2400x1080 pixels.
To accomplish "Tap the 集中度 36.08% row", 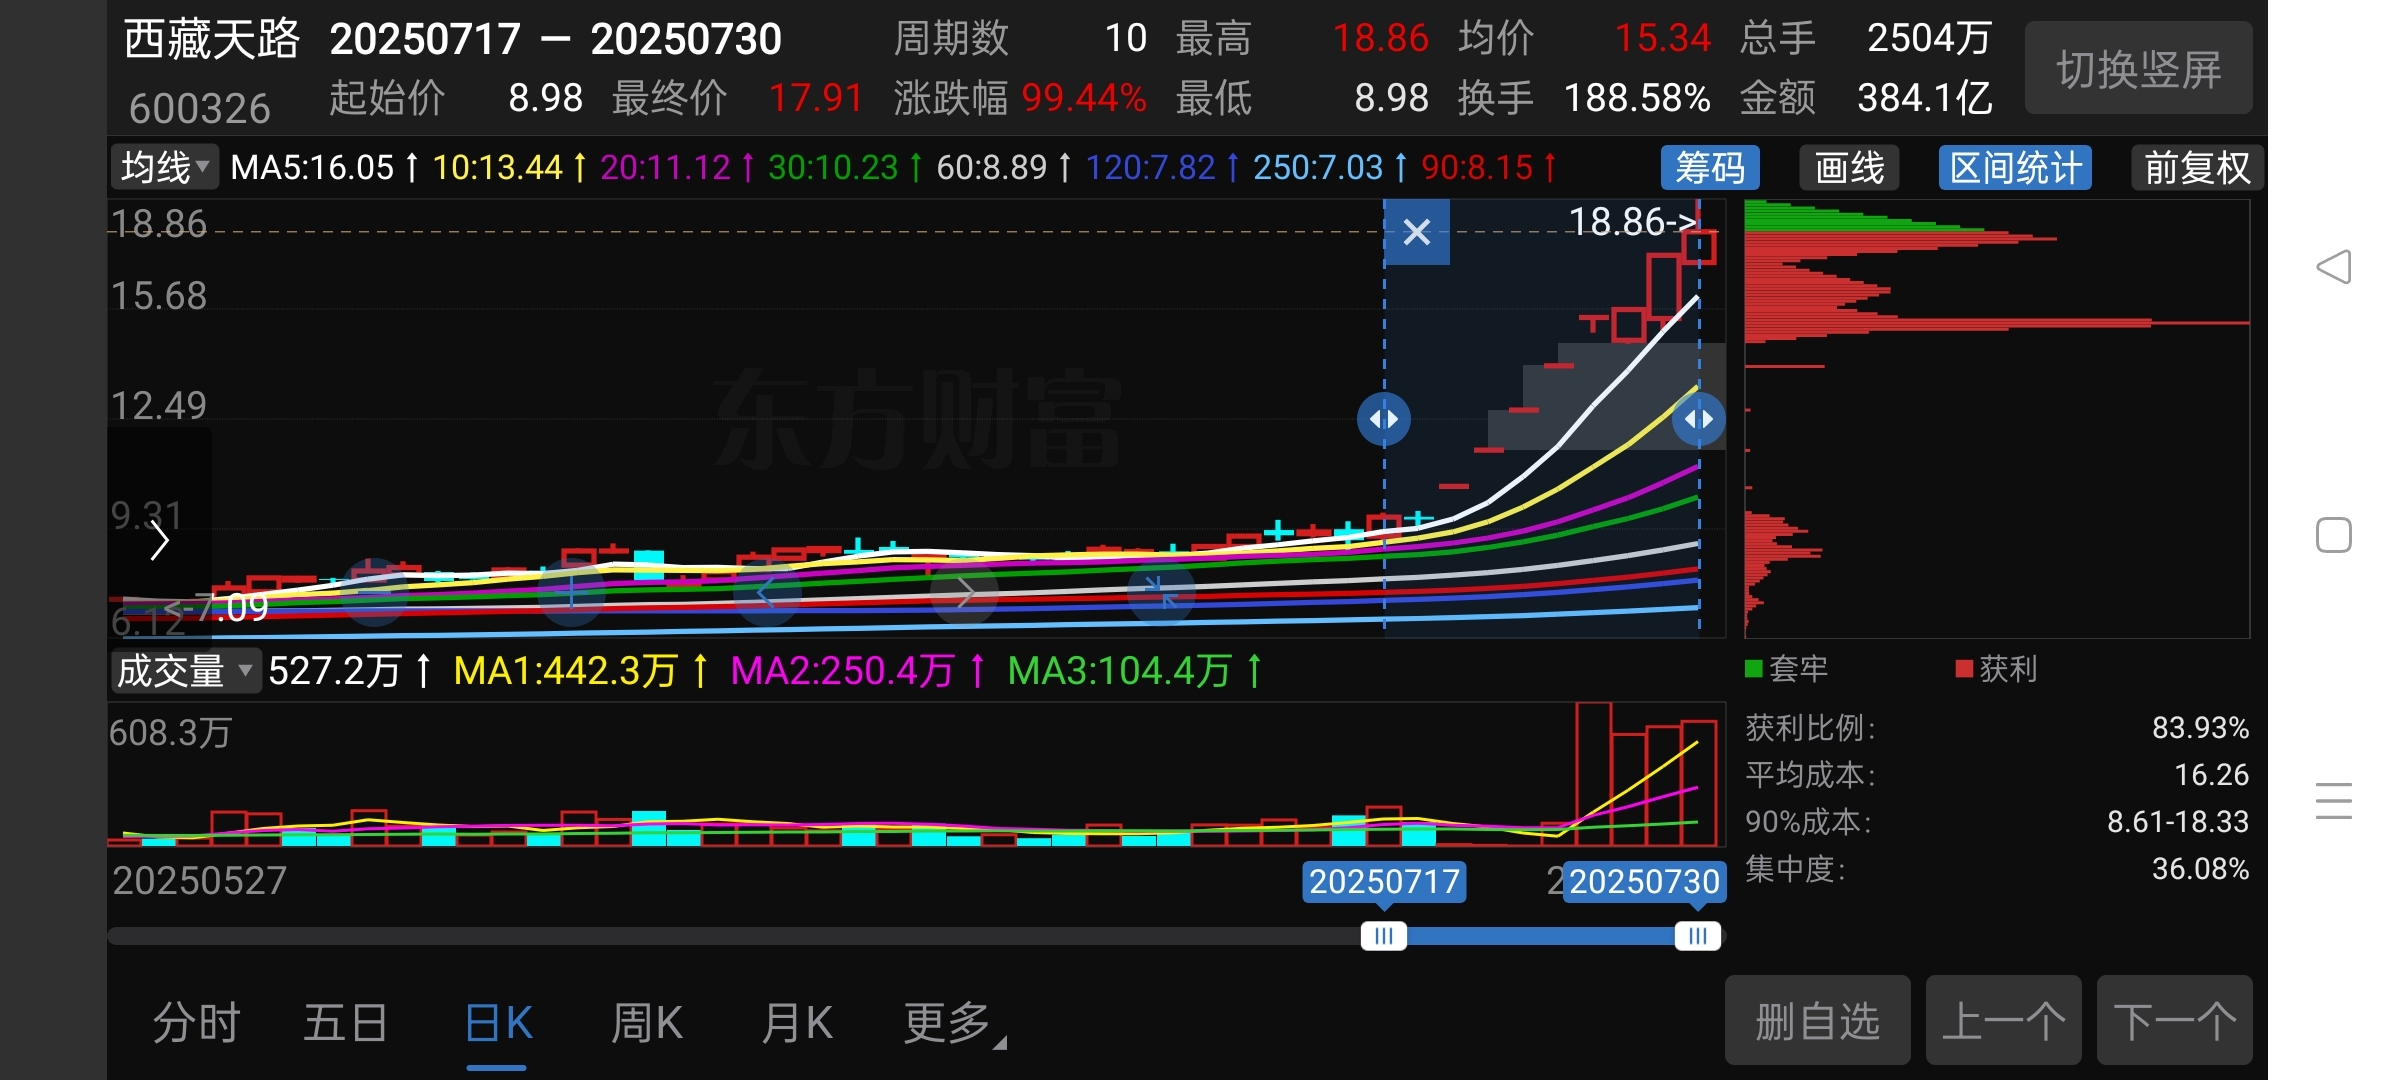I will [1997, 868].
